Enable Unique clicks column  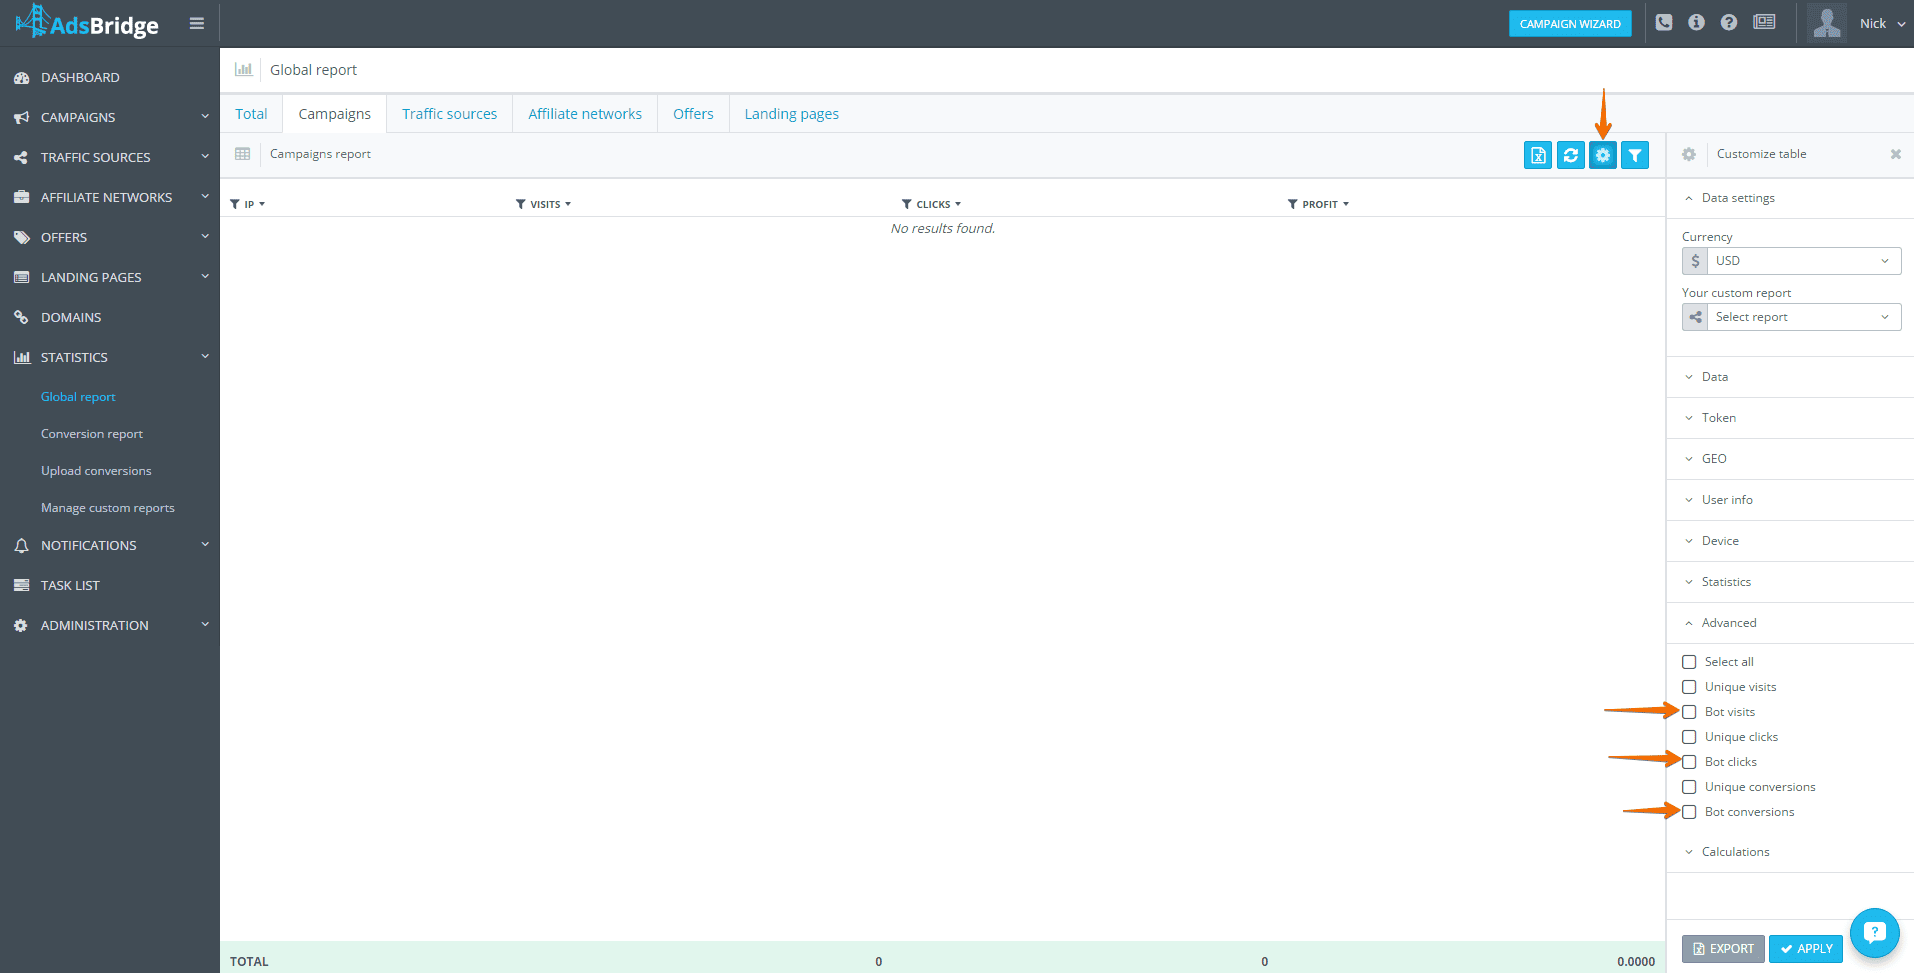tap(1689, 737)
